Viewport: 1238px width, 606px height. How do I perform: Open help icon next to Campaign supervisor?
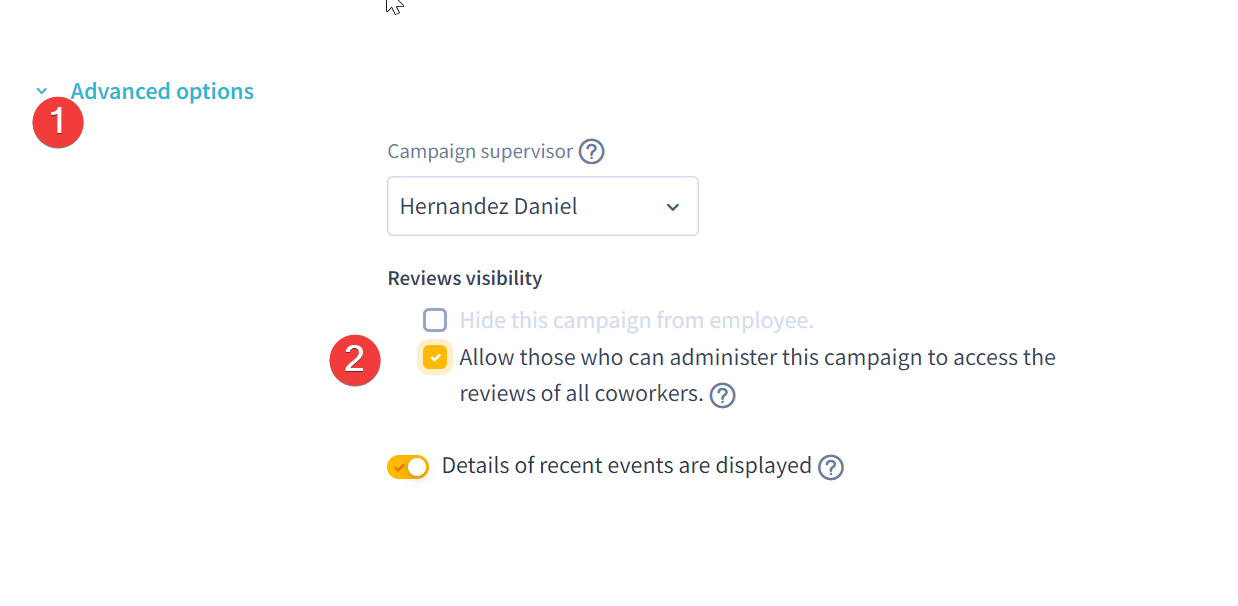coord(592,152)
